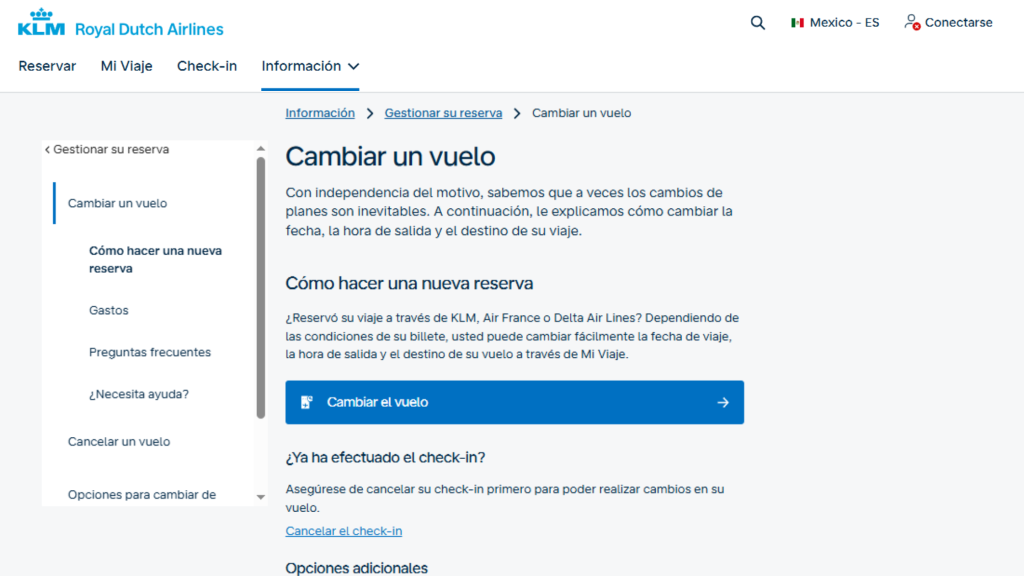The width and height of the screenshot is (1024, 576).
Task: Click the Opciones adicionales heading
Action: point(357,568)
